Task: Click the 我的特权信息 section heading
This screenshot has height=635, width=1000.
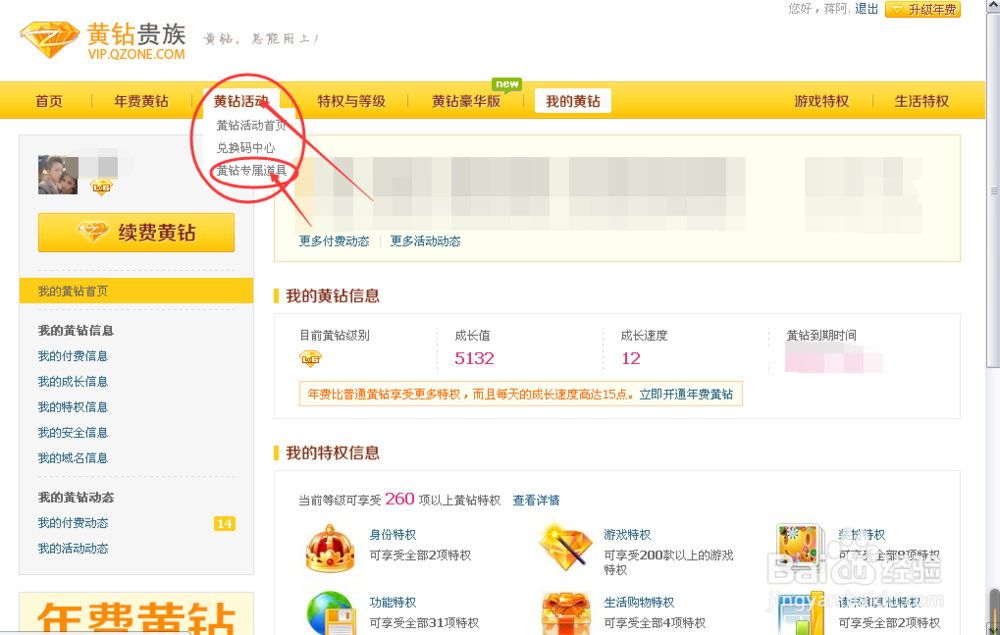Action: click(x=332, y=453)
